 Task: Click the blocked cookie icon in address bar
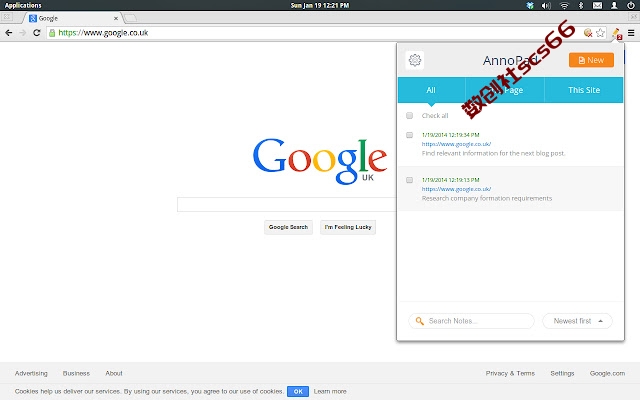[588, 33]
